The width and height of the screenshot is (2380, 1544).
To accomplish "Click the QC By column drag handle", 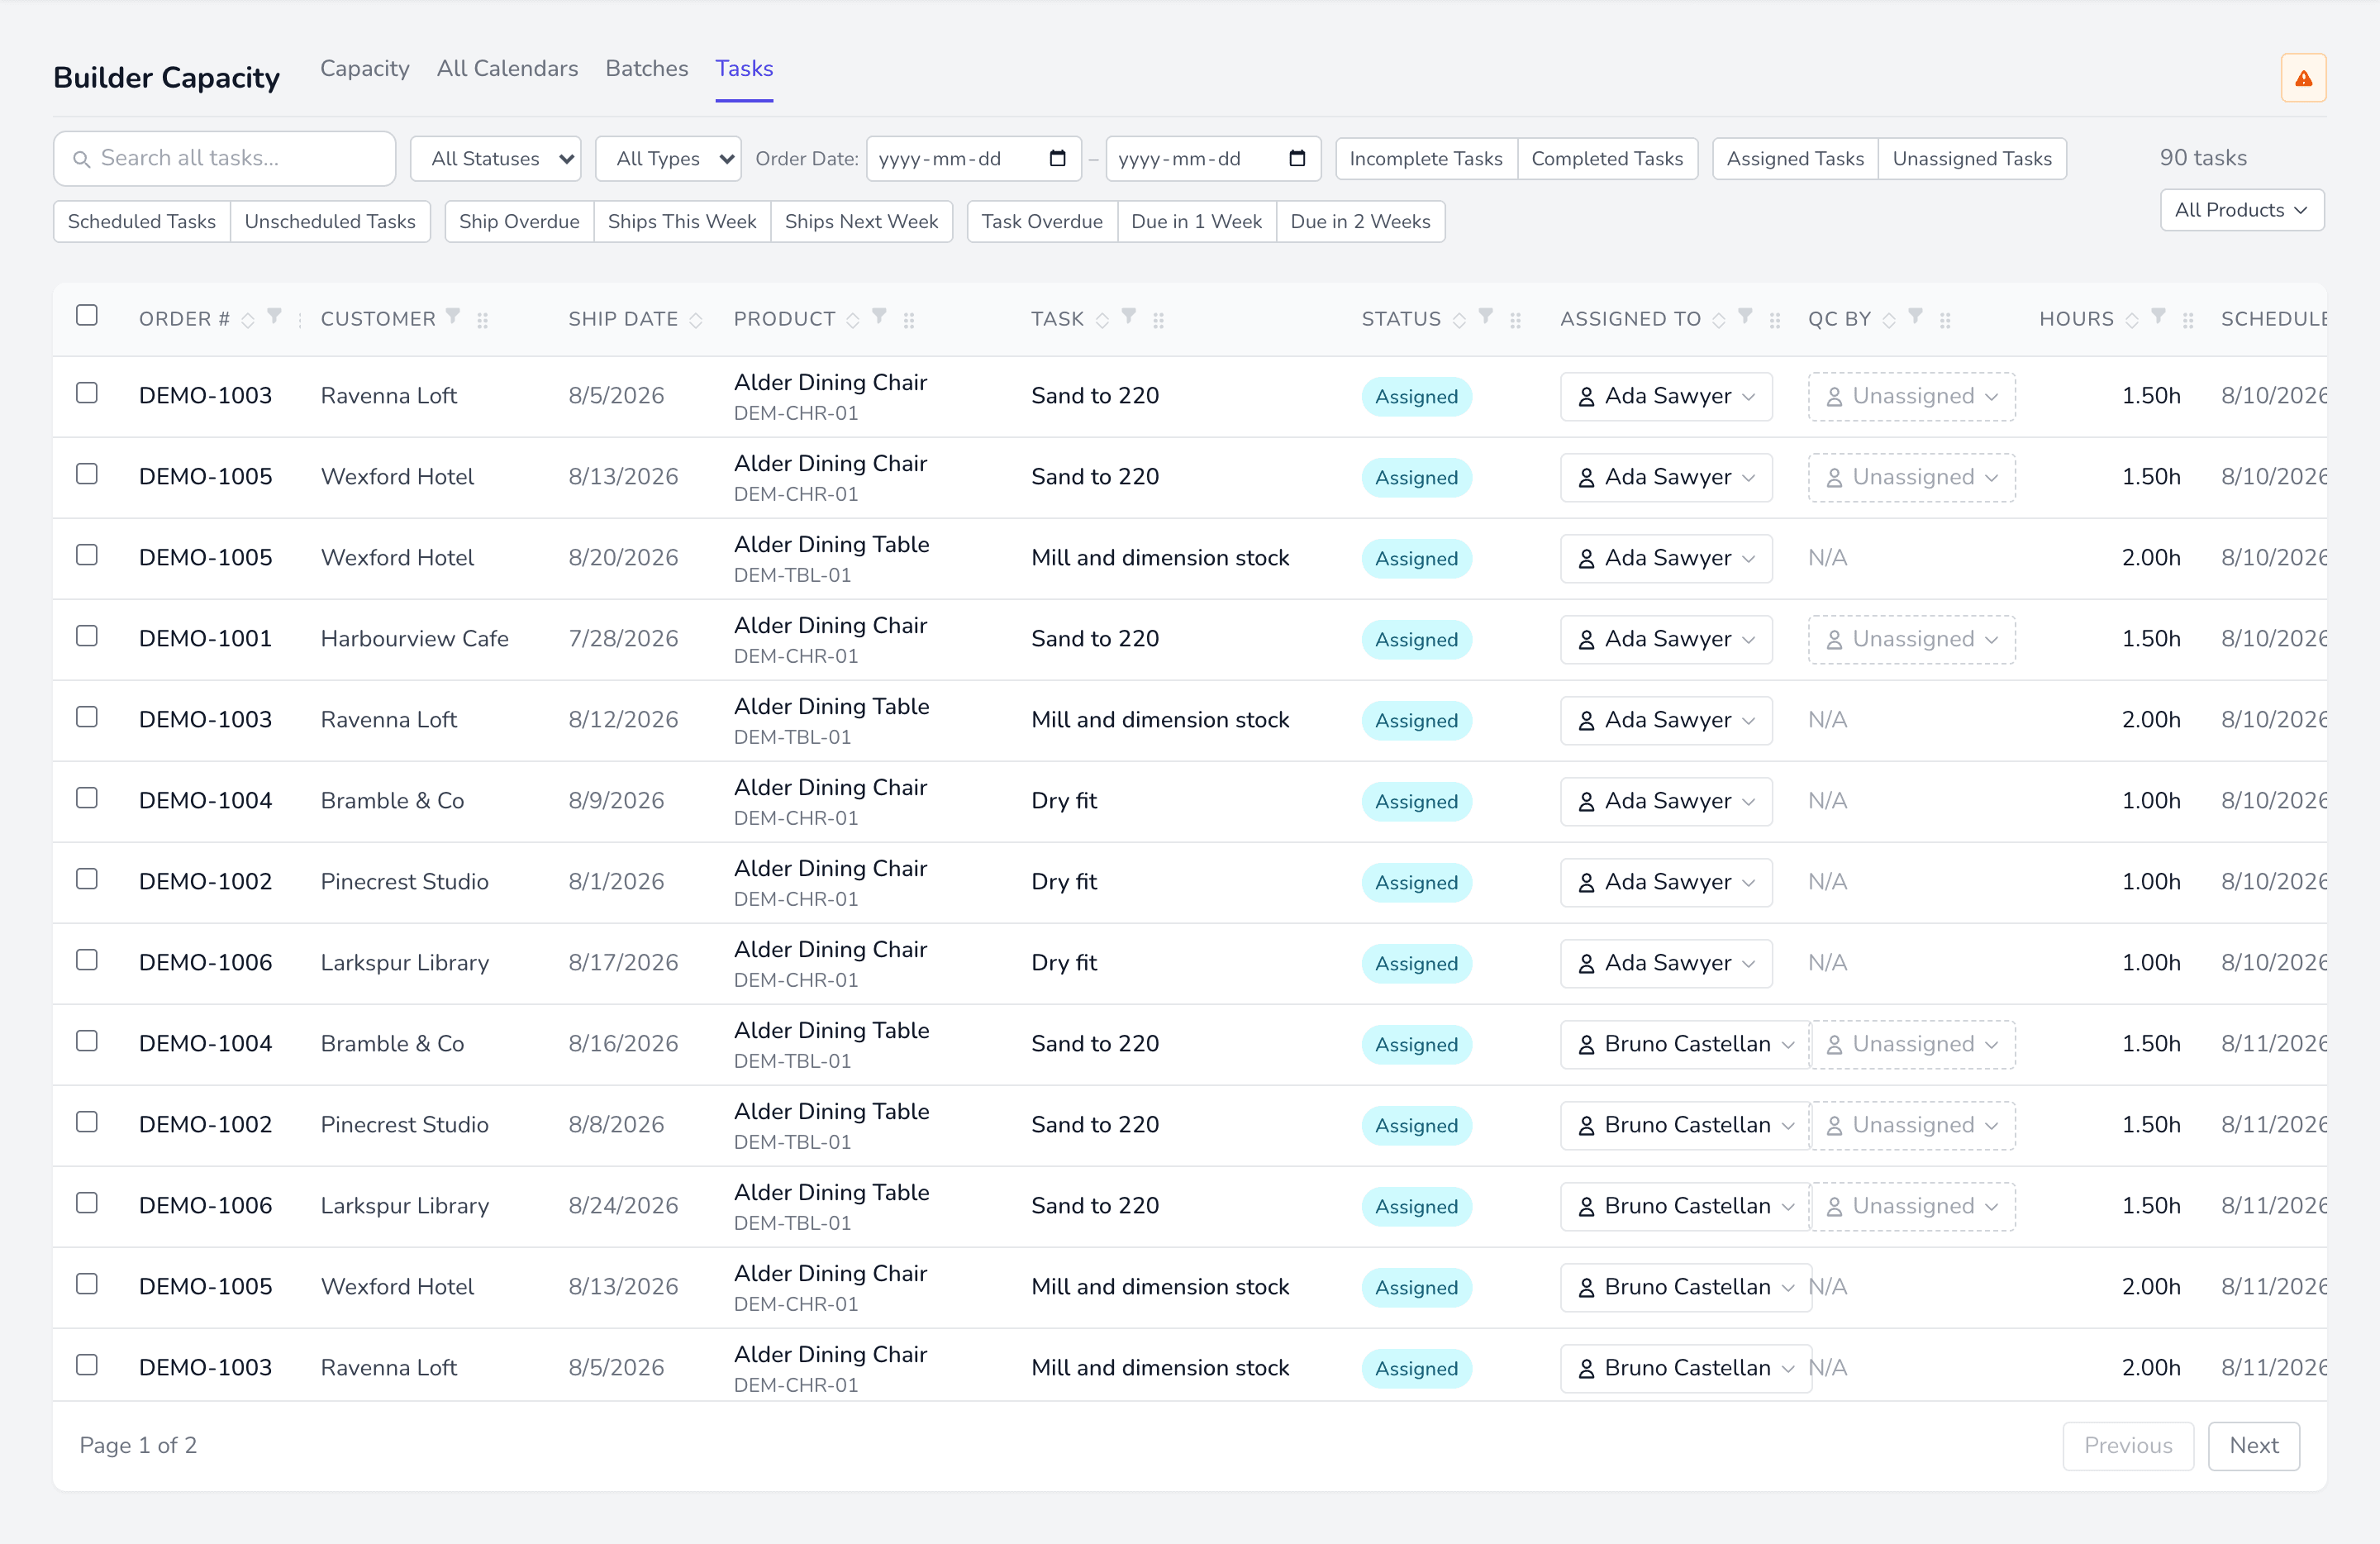I will (x=1945, y=320).
